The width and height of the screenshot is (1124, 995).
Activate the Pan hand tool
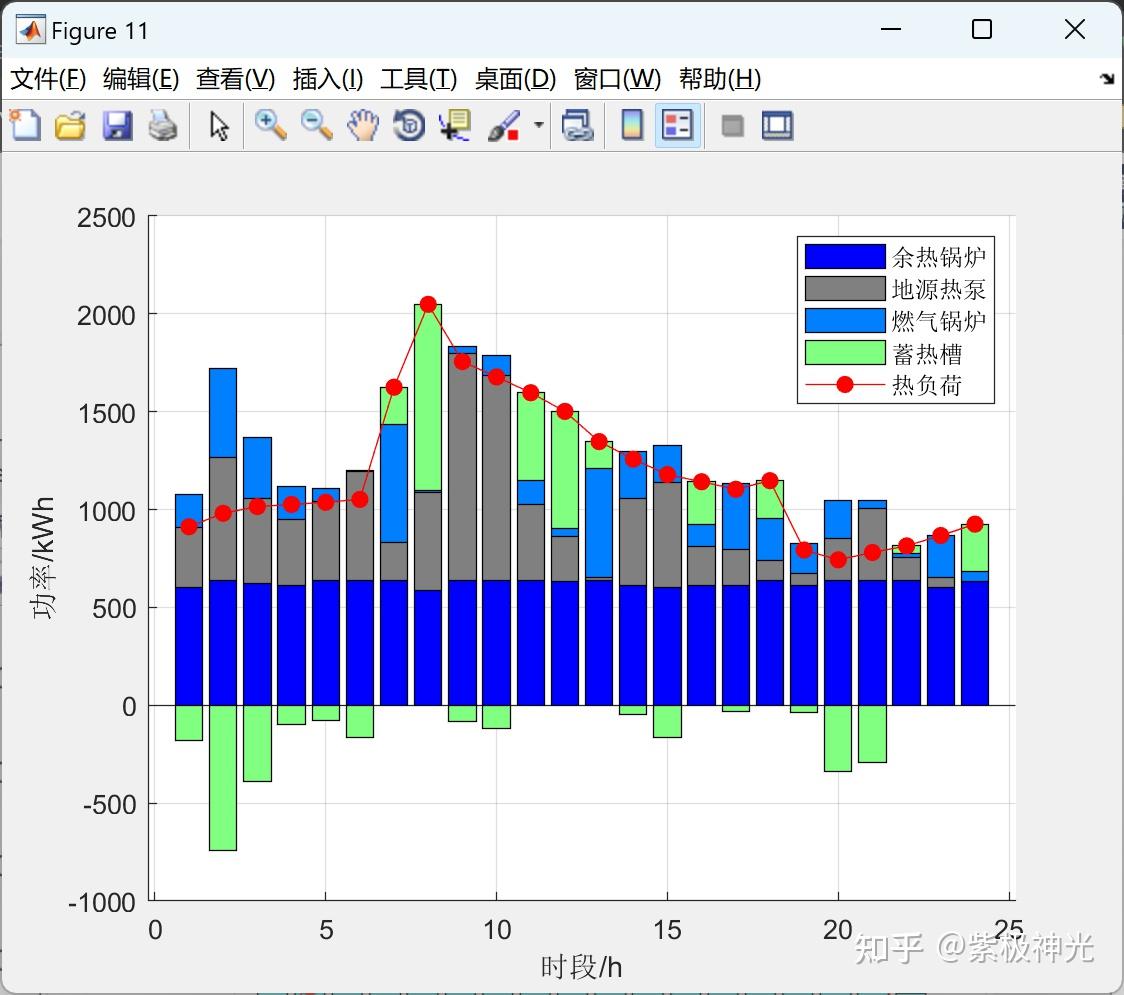[x=363, y=125]
